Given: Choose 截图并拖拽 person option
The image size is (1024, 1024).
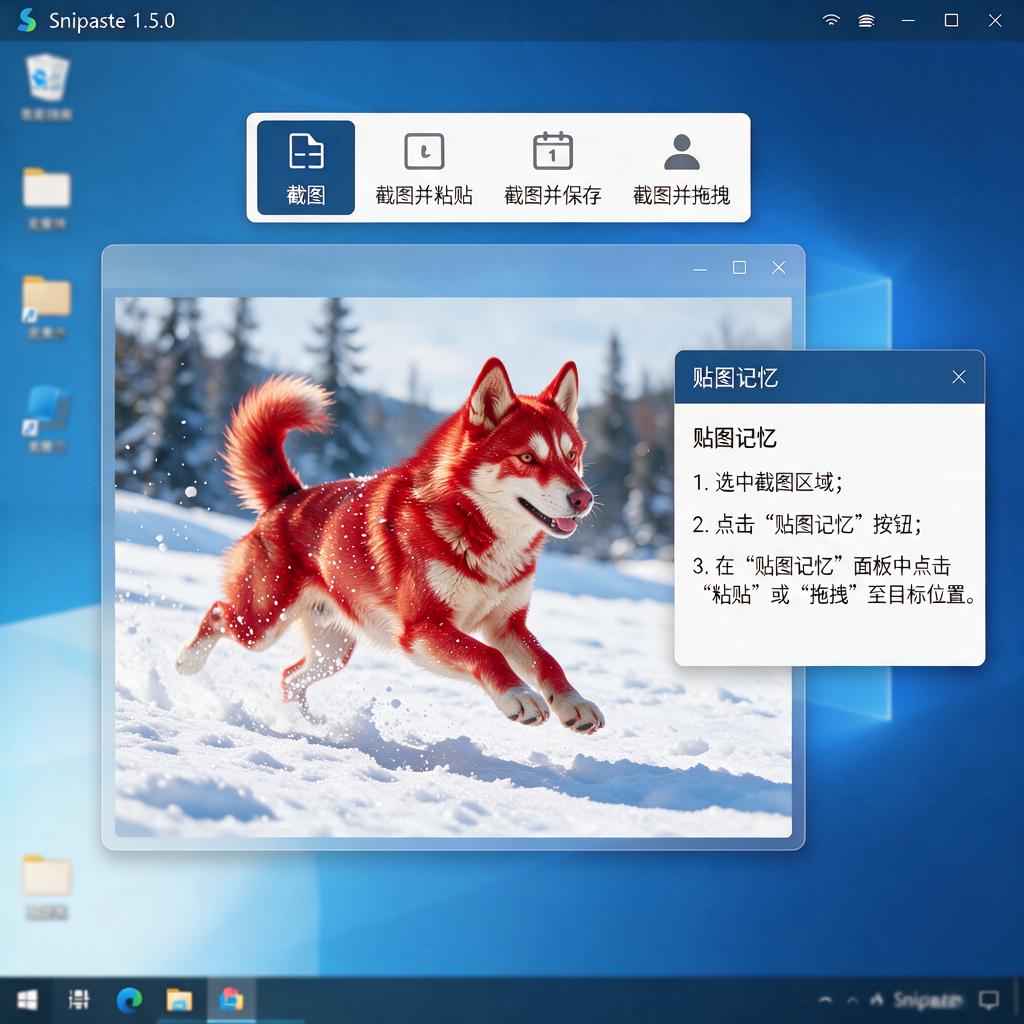Looking at the screenshot, I should 681,168.
